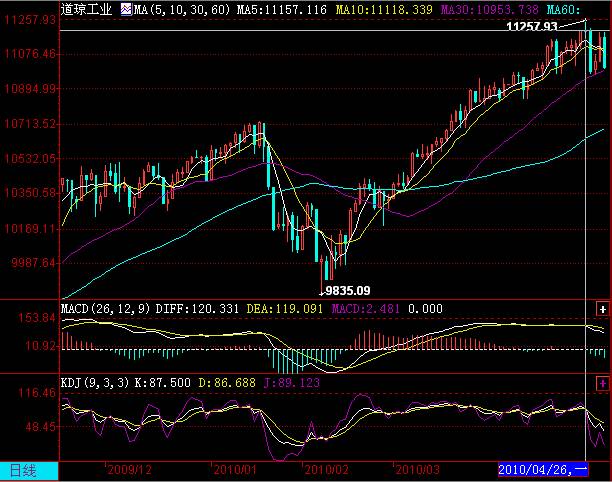Click the 道琼工业 chart title
The image size is (612, 482).
pyautogui.click(x=86, y=9)
